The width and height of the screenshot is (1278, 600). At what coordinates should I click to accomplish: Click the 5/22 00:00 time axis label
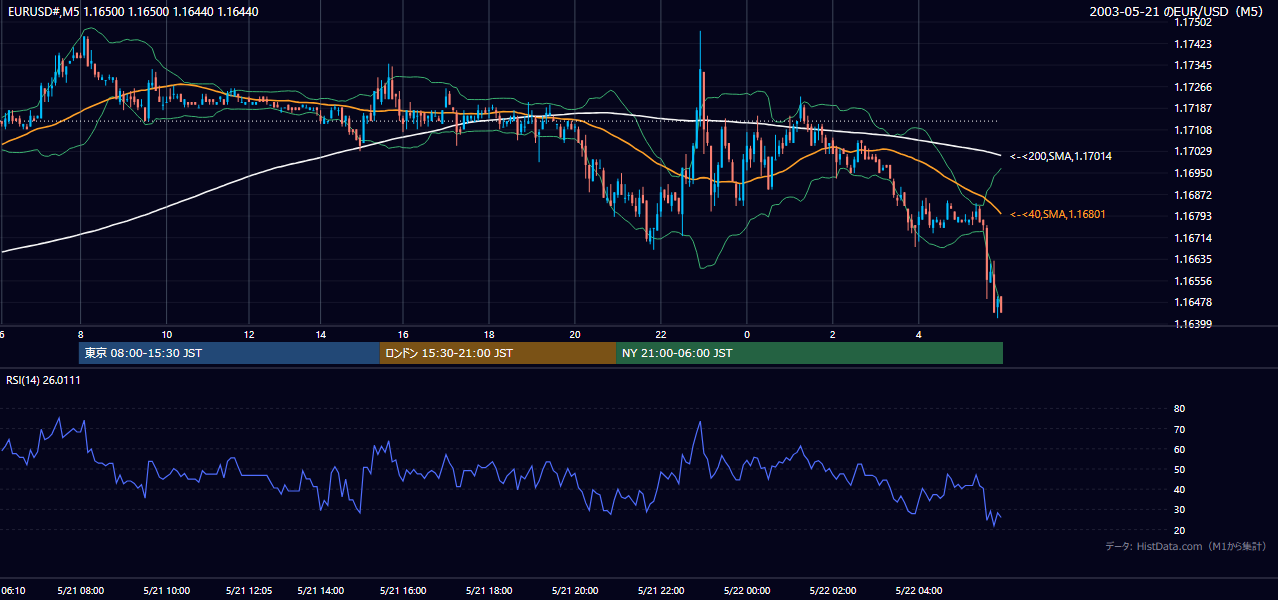[x=746, y=591]
